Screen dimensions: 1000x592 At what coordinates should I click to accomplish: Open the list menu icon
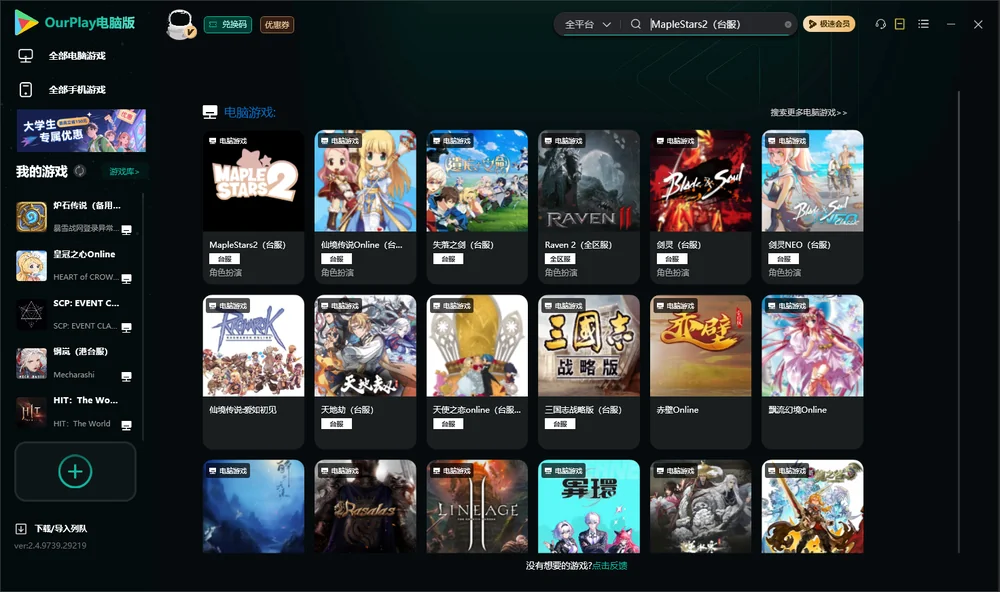(923, 24)
